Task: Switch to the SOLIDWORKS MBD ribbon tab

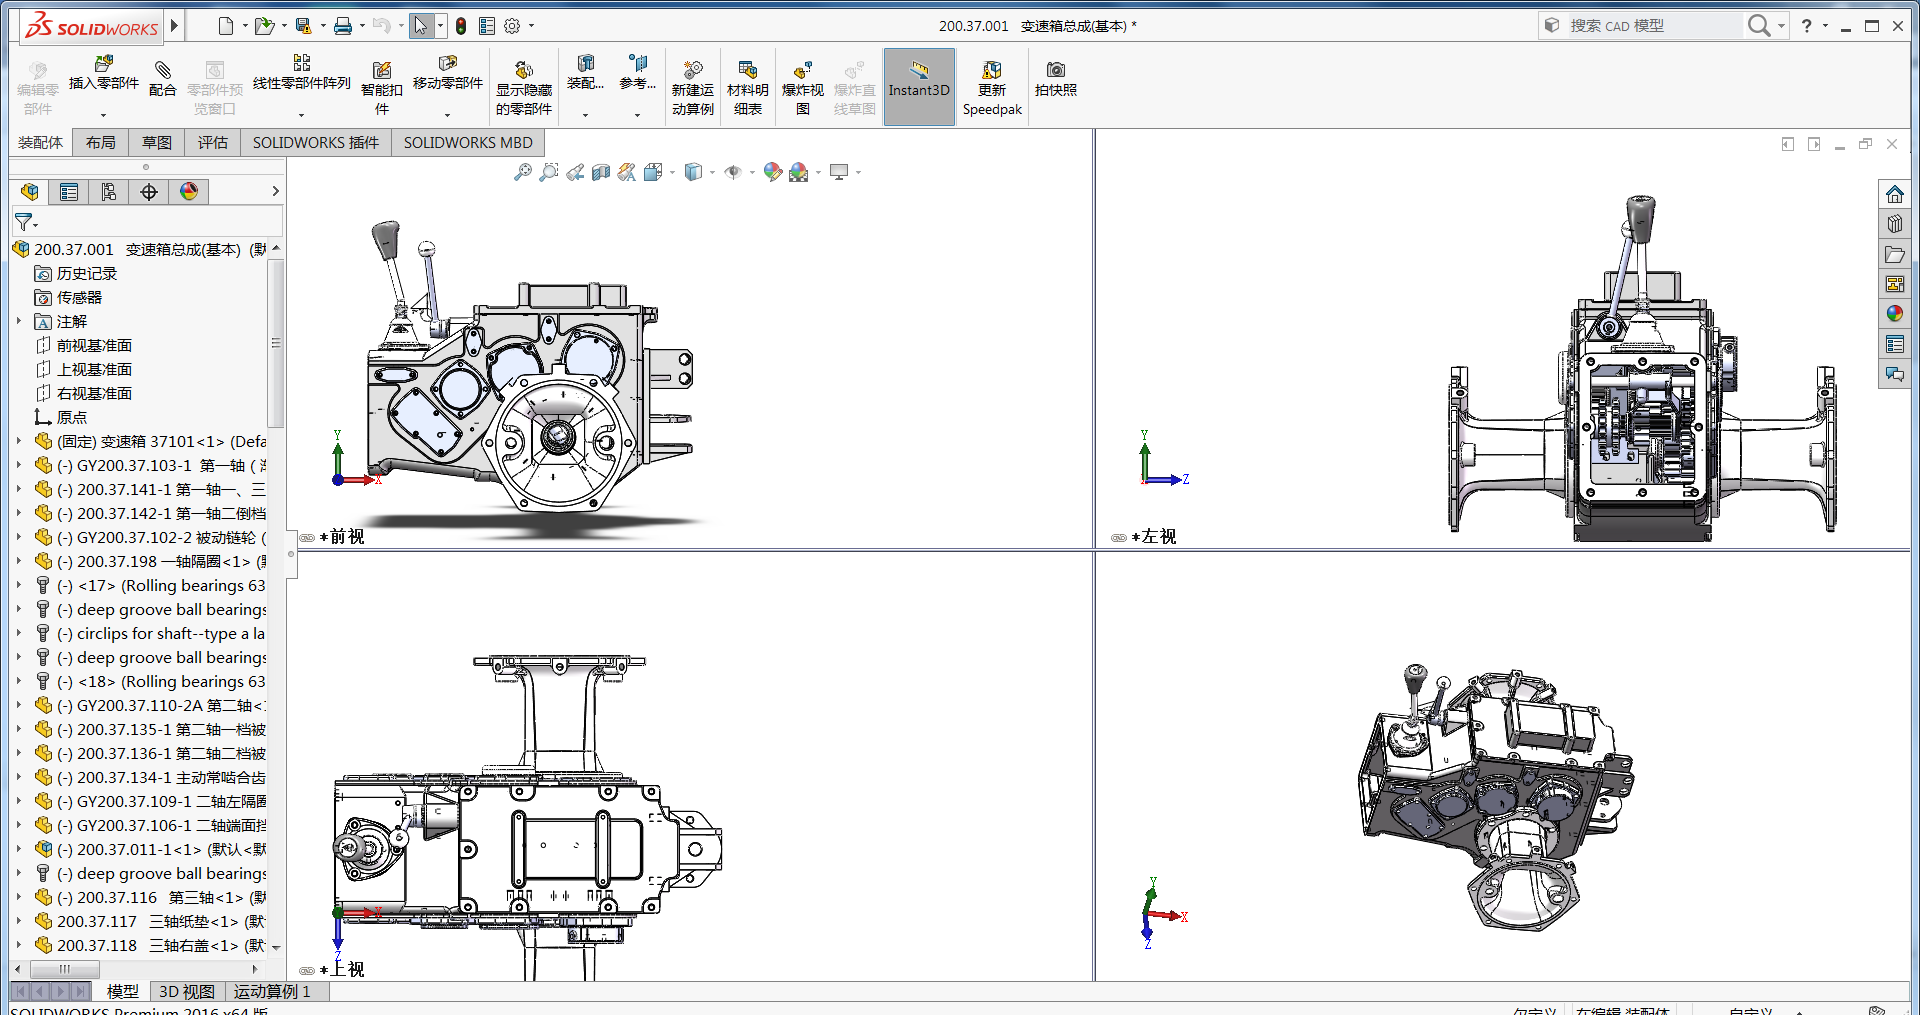Action: tap(467, 142)
